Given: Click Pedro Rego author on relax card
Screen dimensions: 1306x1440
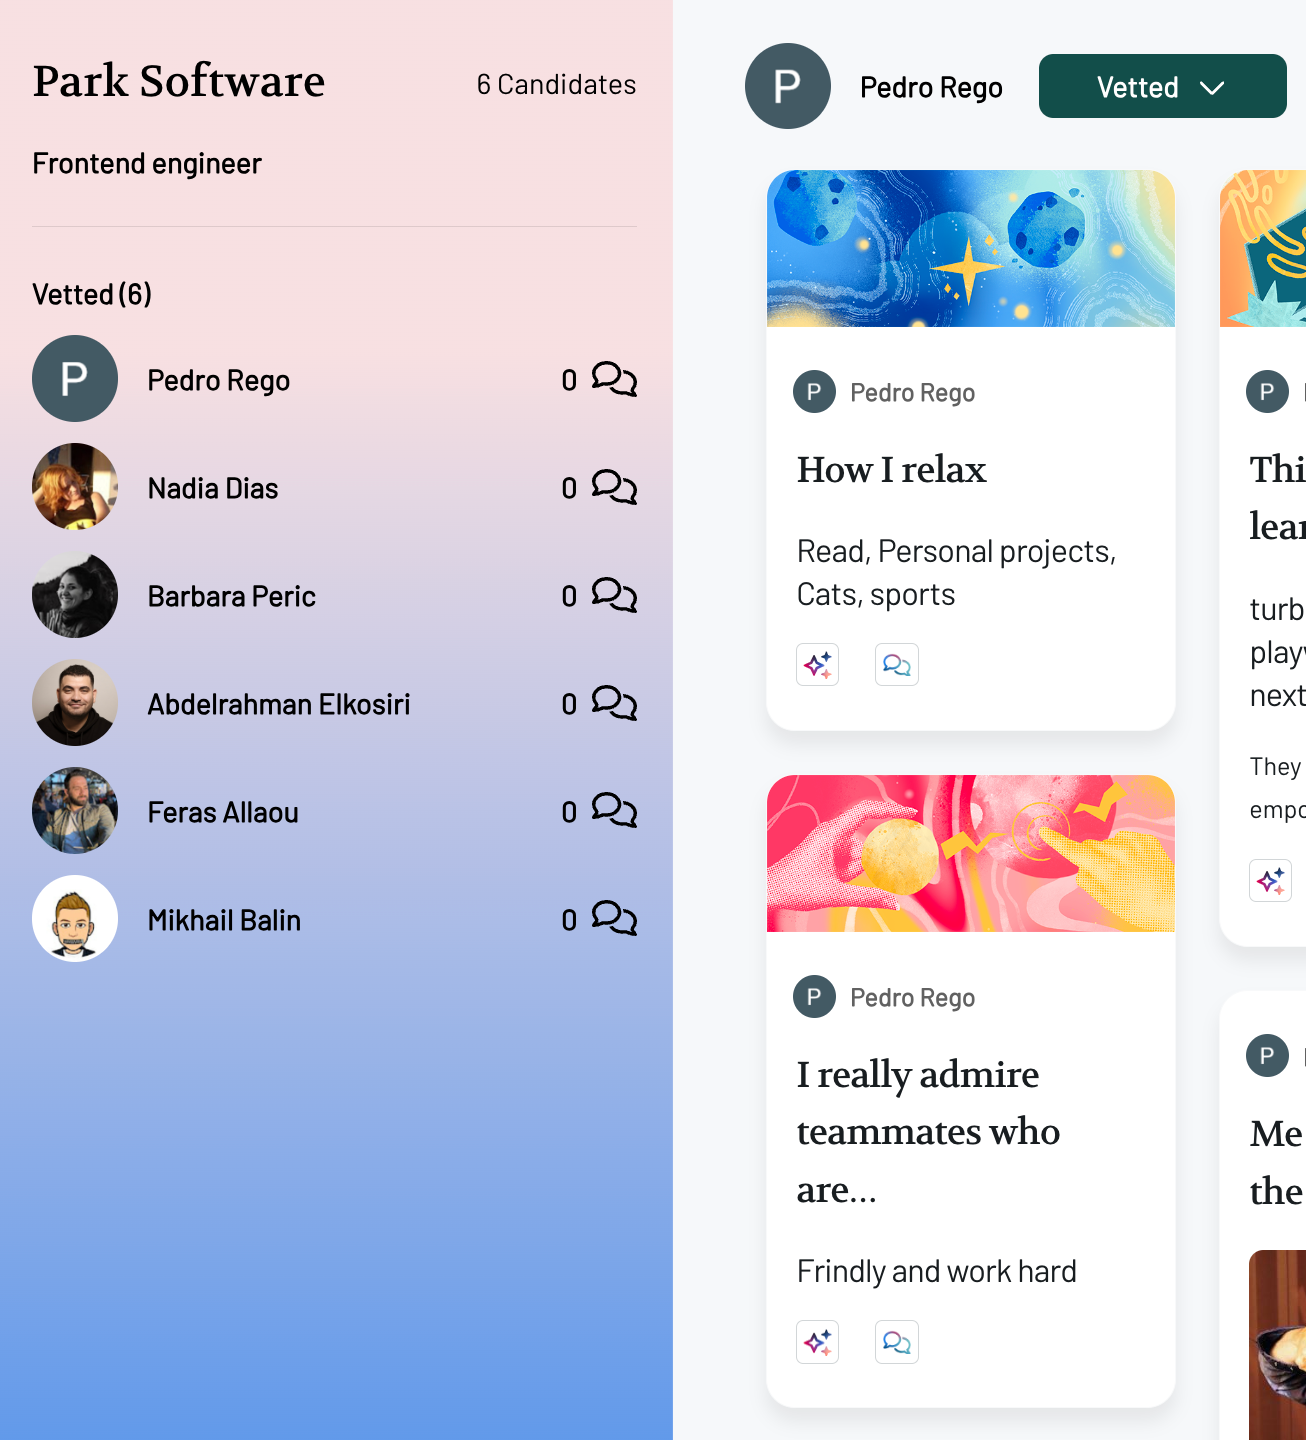Looking at the screenshot, I should click(x=912, y=393).
